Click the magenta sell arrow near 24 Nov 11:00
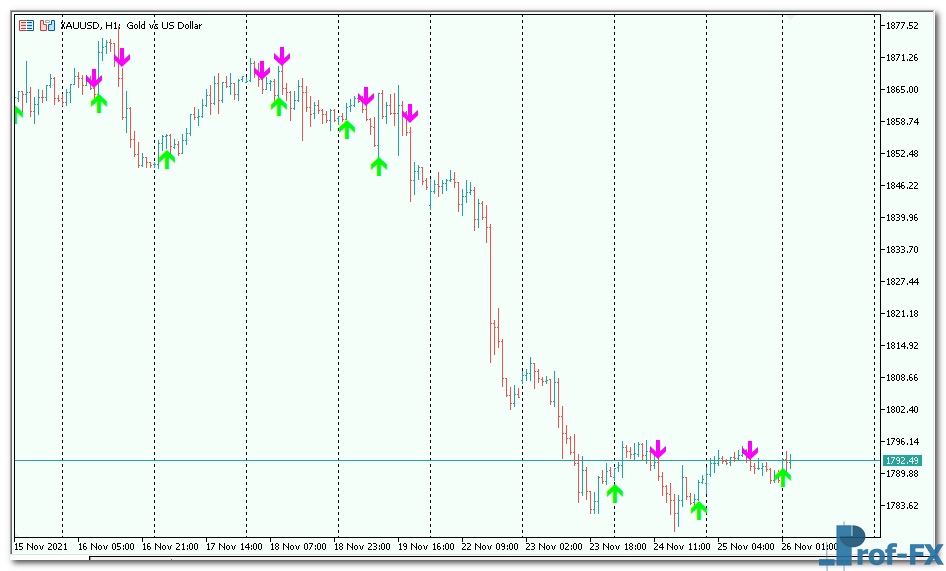Screen dimensions: 946x571 click(x=657, y=450)
